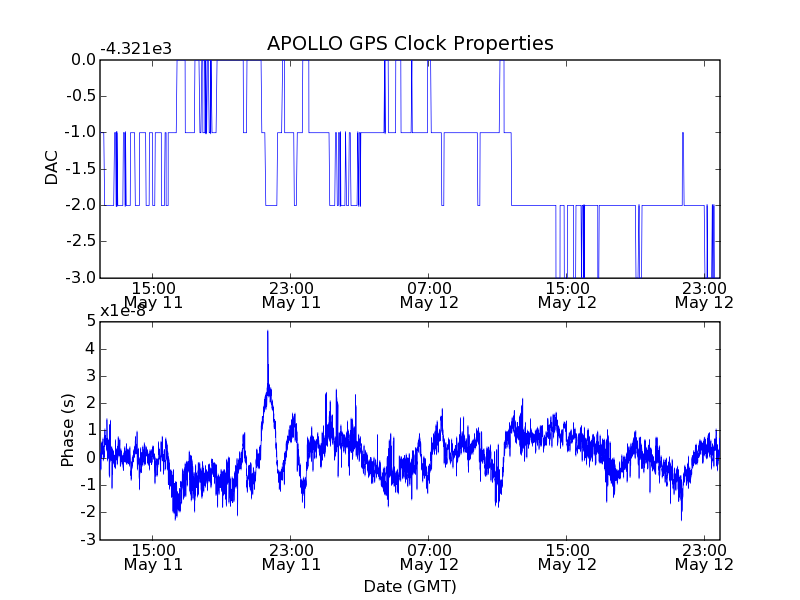Click the 07:00 May 12 tick on upper plot
The height and width of the screenshot is (600, 800).
(x=429, y=295)
